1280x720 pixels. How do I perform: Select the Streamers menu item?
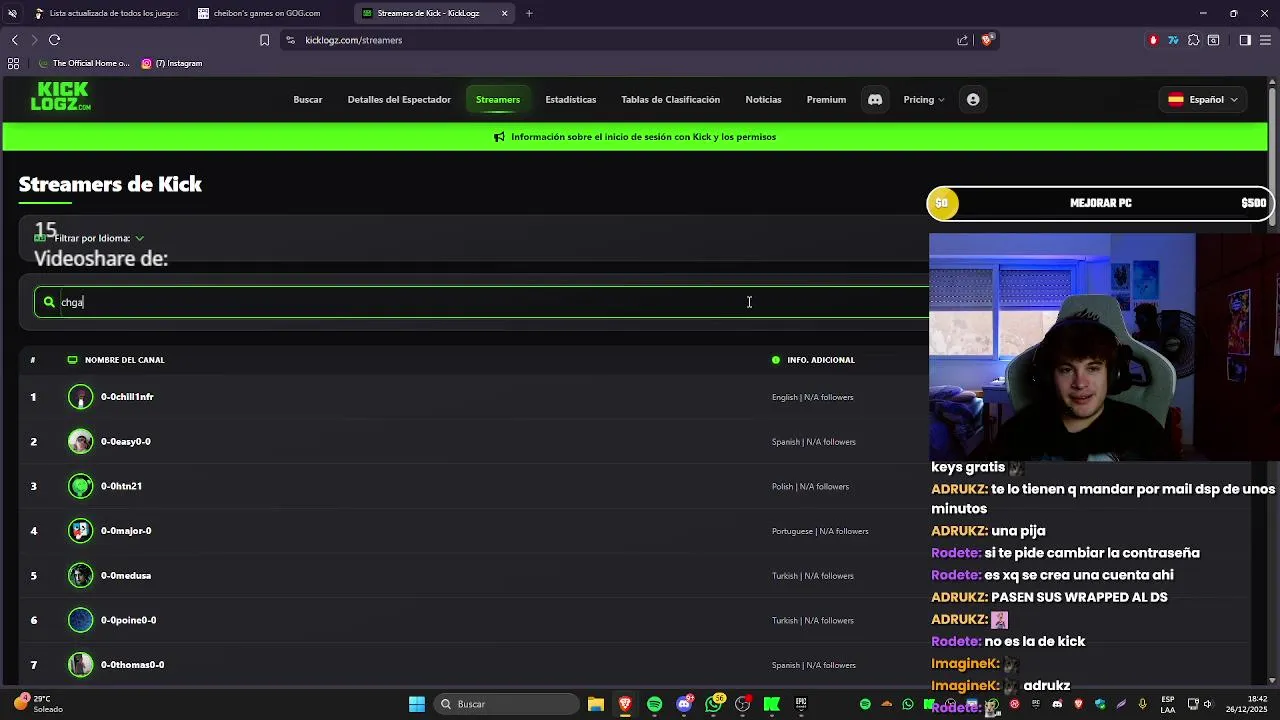tap(498, 100)
